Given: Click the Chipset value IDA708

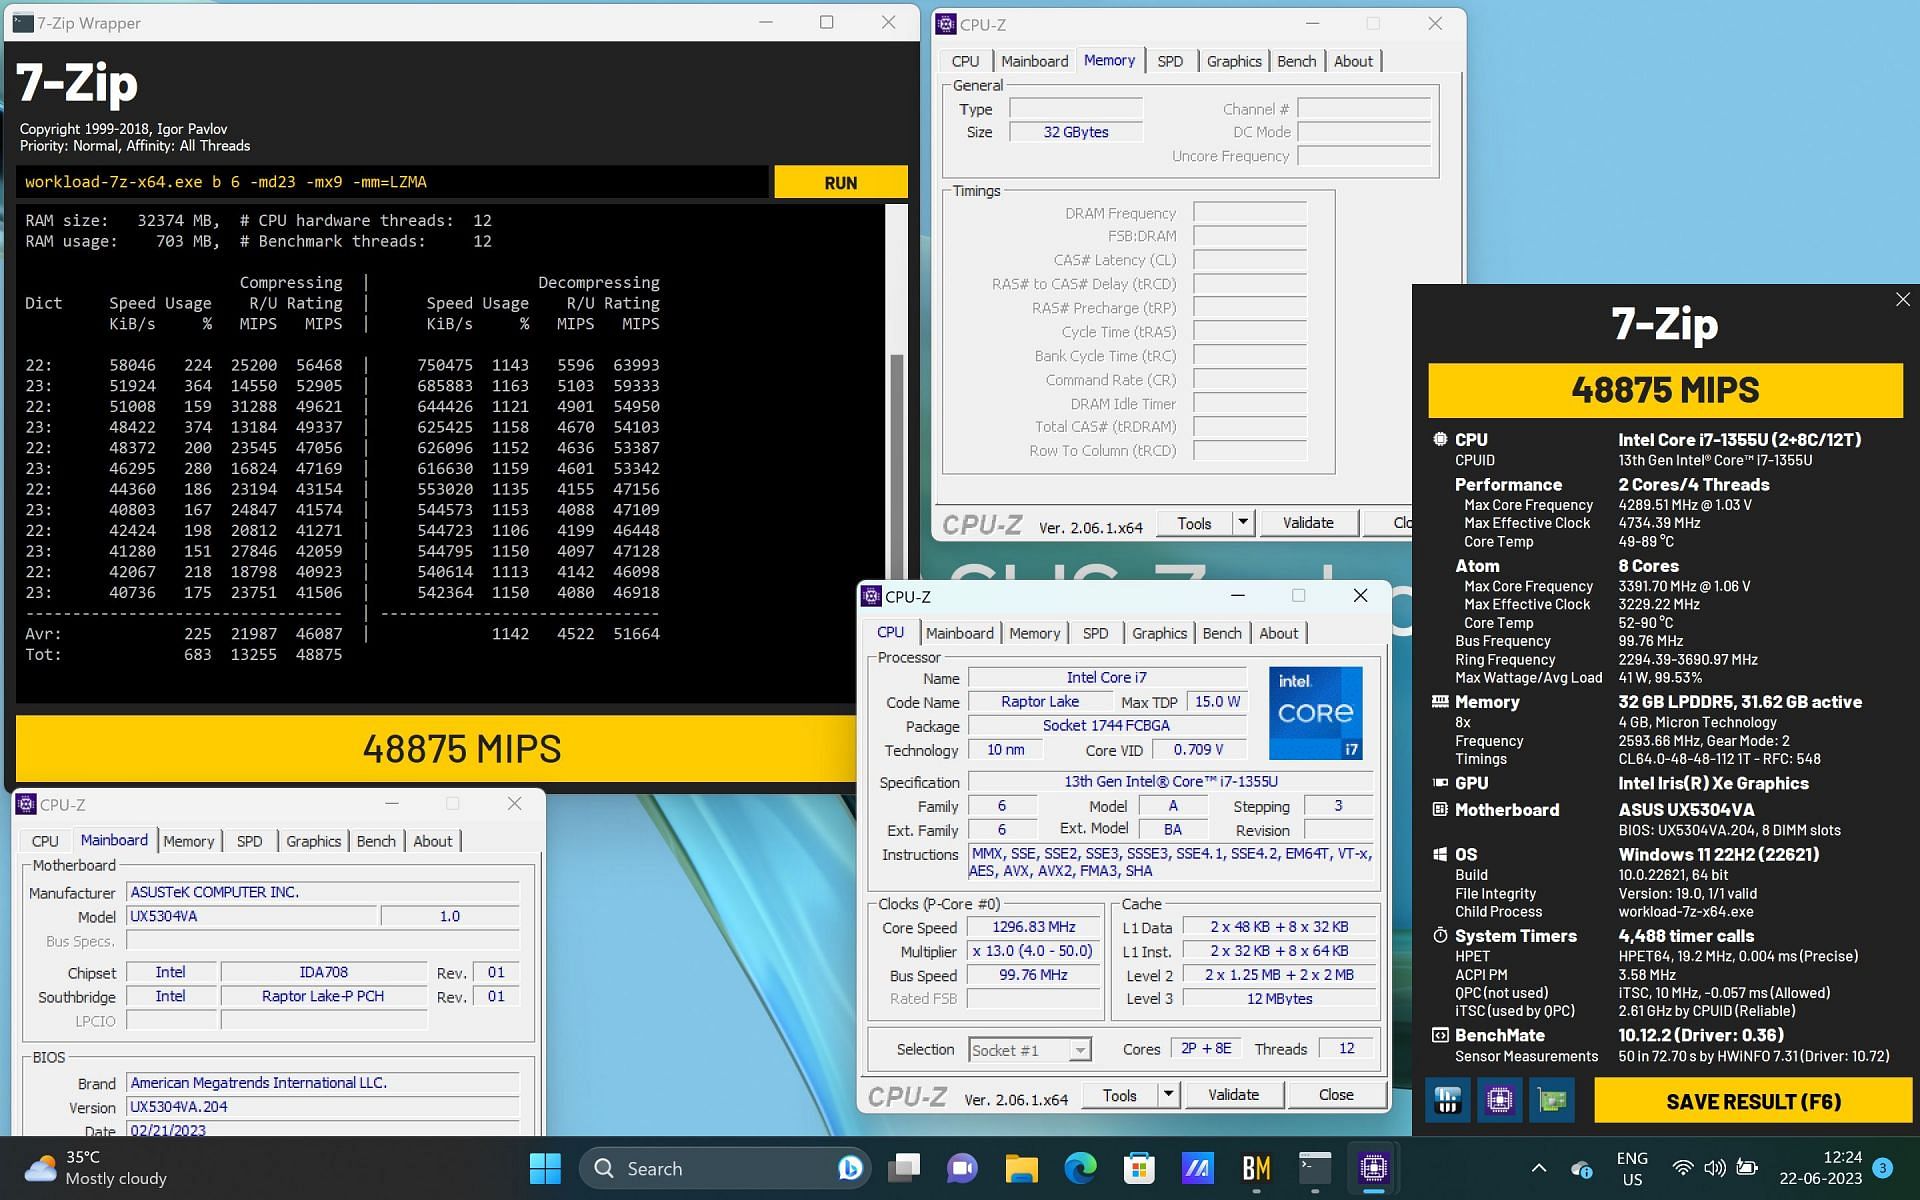Looking at the screenshot, I should point(323,972).
